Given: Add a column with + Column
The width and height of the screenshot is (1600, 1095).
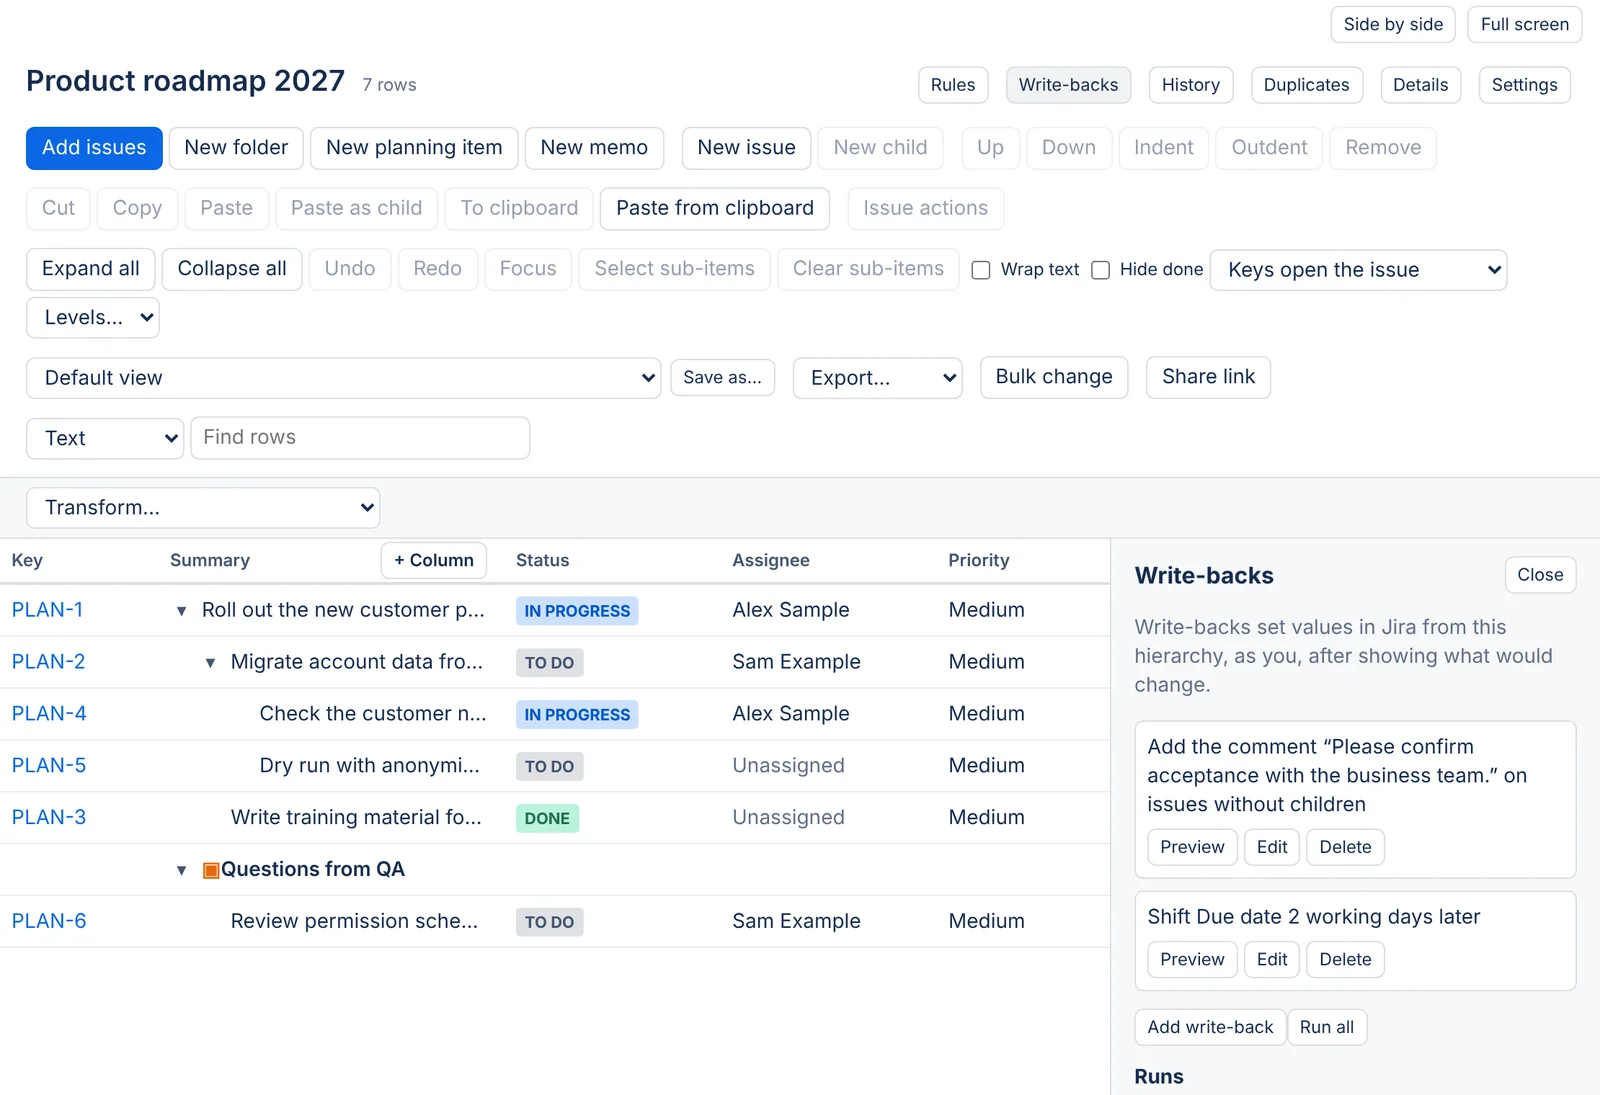Looking at the screenshot, I should coord(434,561).
